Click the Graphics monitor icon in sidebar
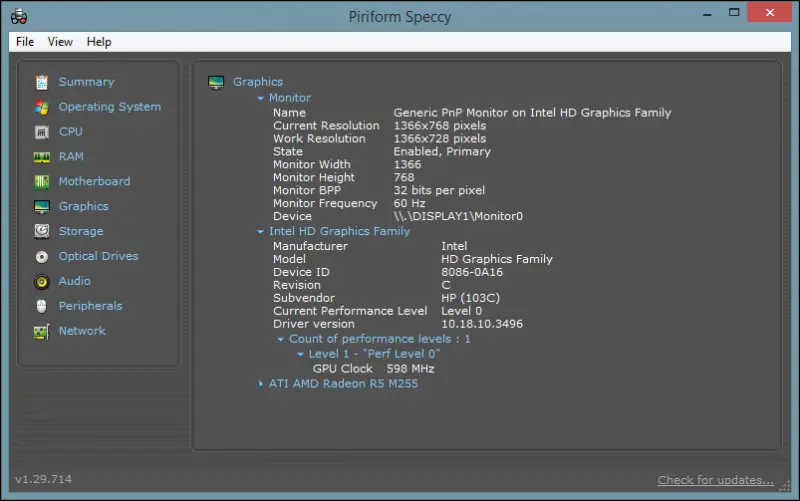This screenshot has width=800, height=501. tap(42, 207)
